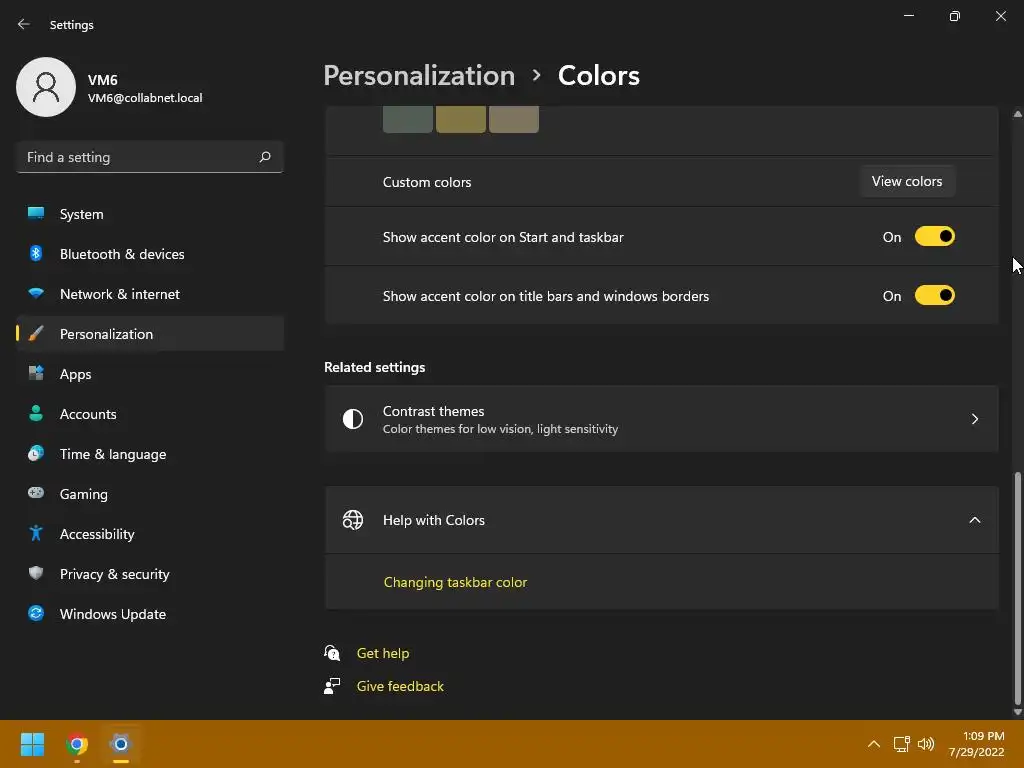Click the Windows Update icon
The width and height of the screenshot is (1024, 768).
36,614
